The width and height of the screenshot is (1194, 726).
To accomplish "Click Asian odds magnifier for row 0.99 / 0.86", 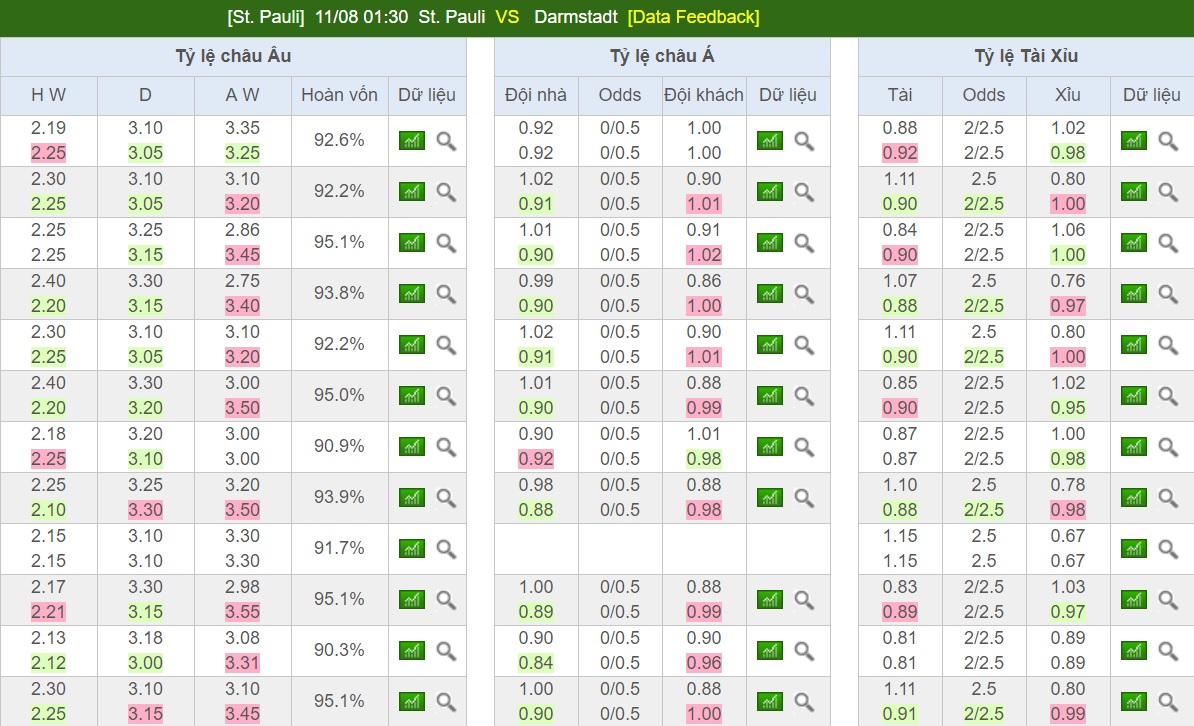I will [x=804, y=294].
